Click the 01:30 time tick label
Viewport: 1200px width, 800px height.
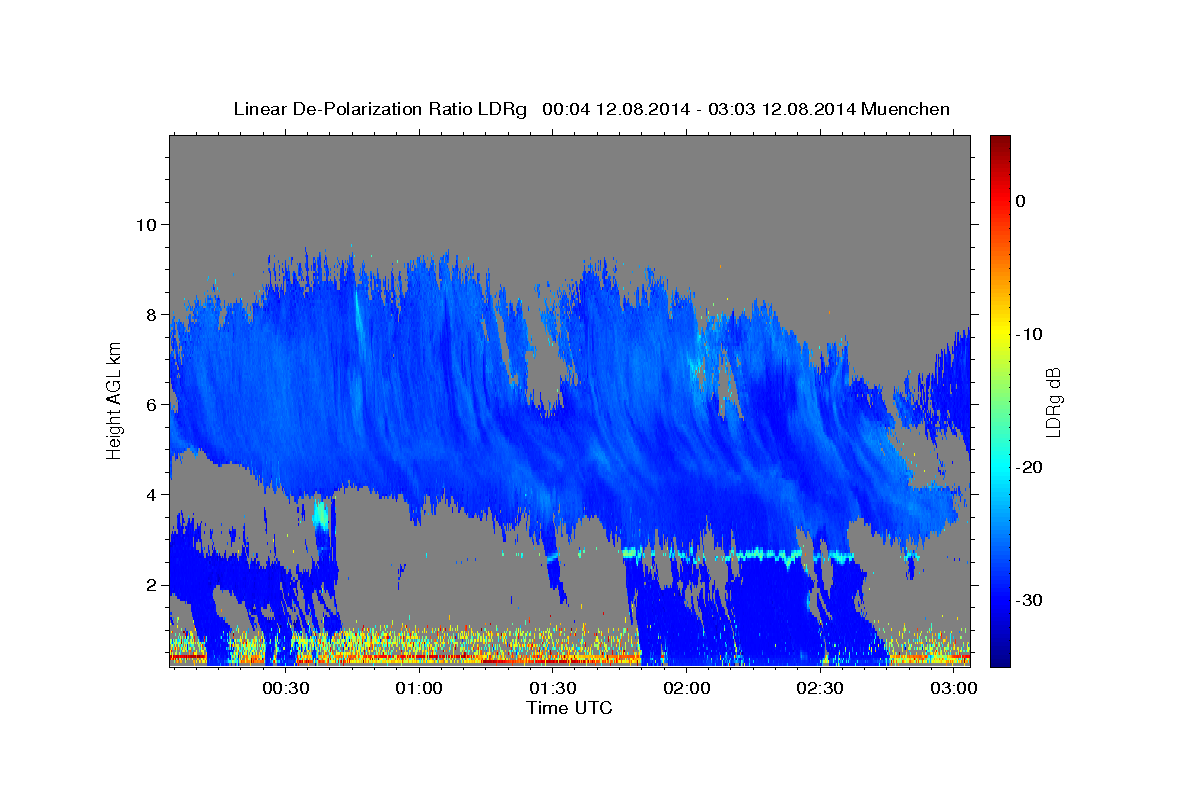[553, 689]
